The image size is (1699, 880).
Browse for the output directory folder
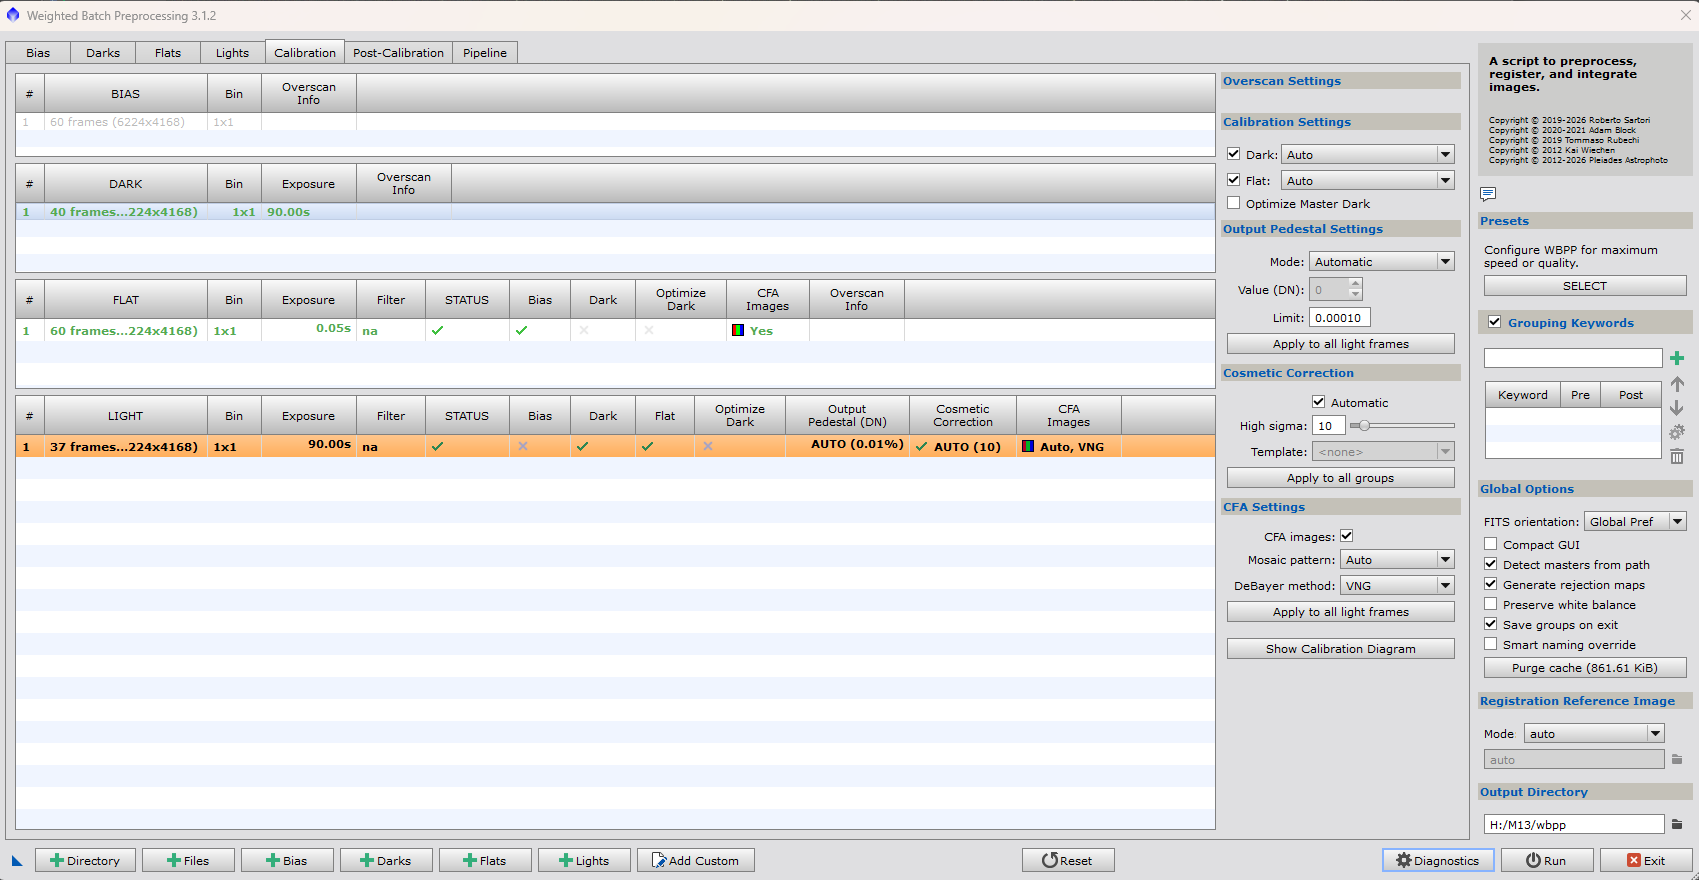[x=1677, y=825]
